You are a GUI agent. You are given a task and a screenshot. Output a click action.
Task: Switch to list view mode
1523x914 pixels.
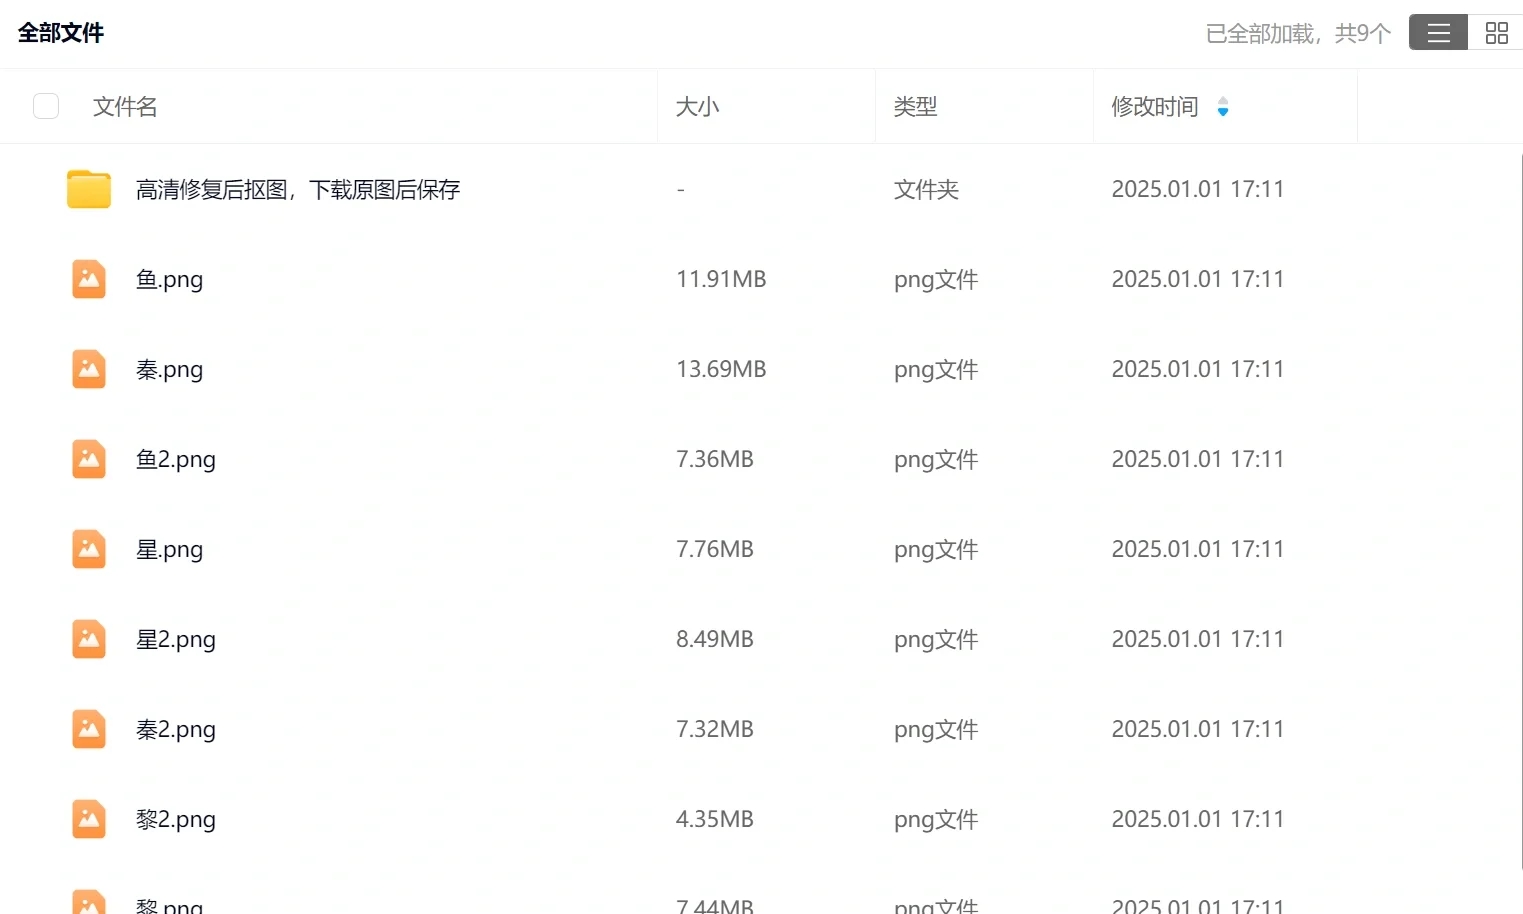pos(1438,33)
